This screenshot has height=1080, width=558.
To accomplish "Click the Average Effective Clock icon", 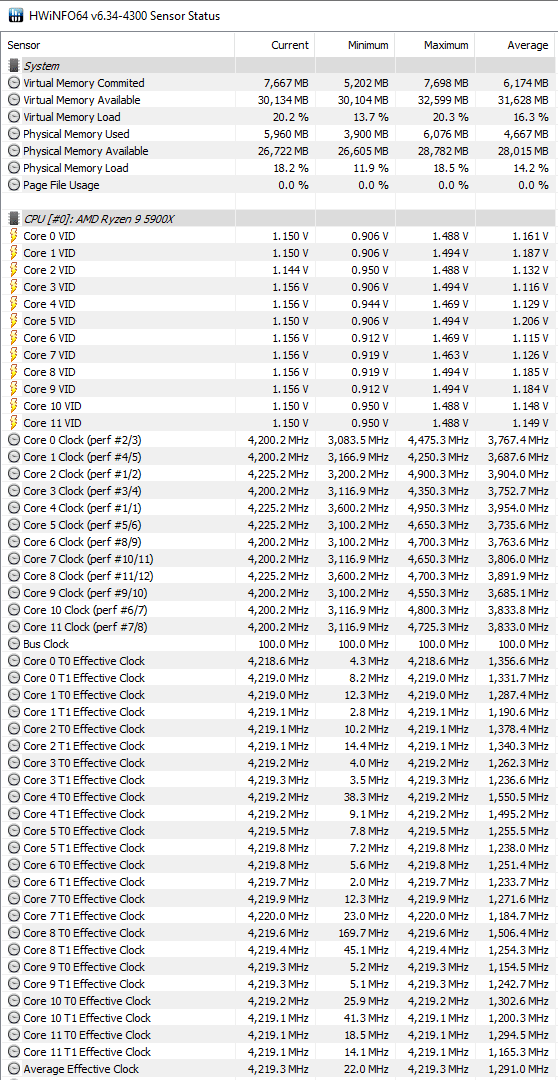I will [14, 1069].
